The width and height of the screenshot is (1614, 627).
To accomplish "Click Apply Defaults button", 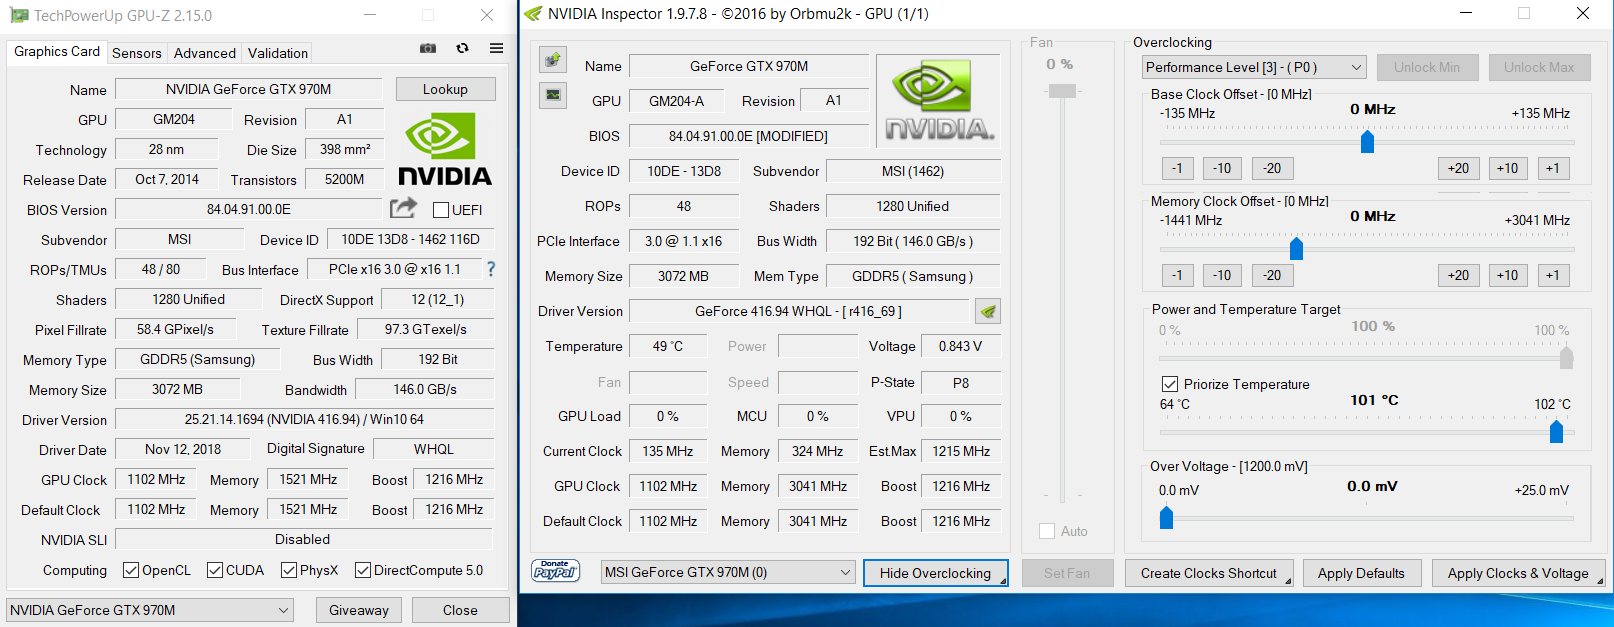I will click(1361, 573).
